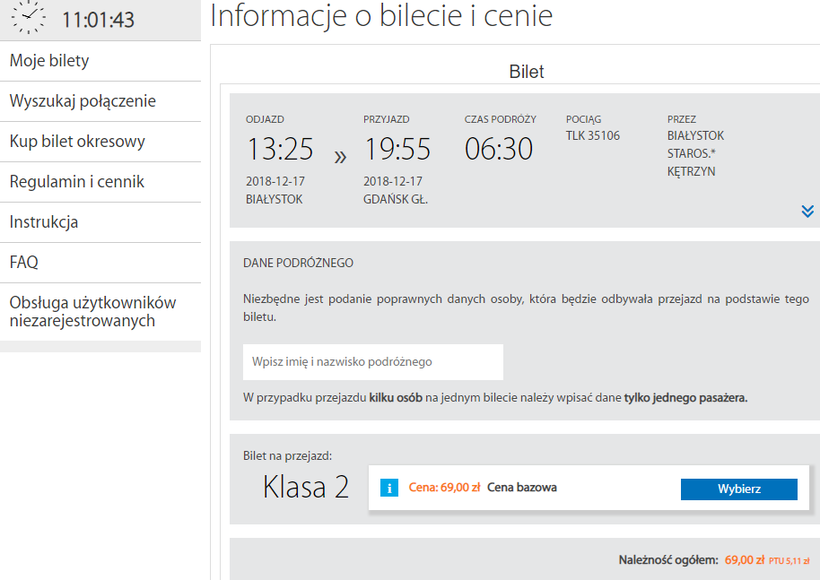Click the double arrow between departure and arrival

point(340,156)
